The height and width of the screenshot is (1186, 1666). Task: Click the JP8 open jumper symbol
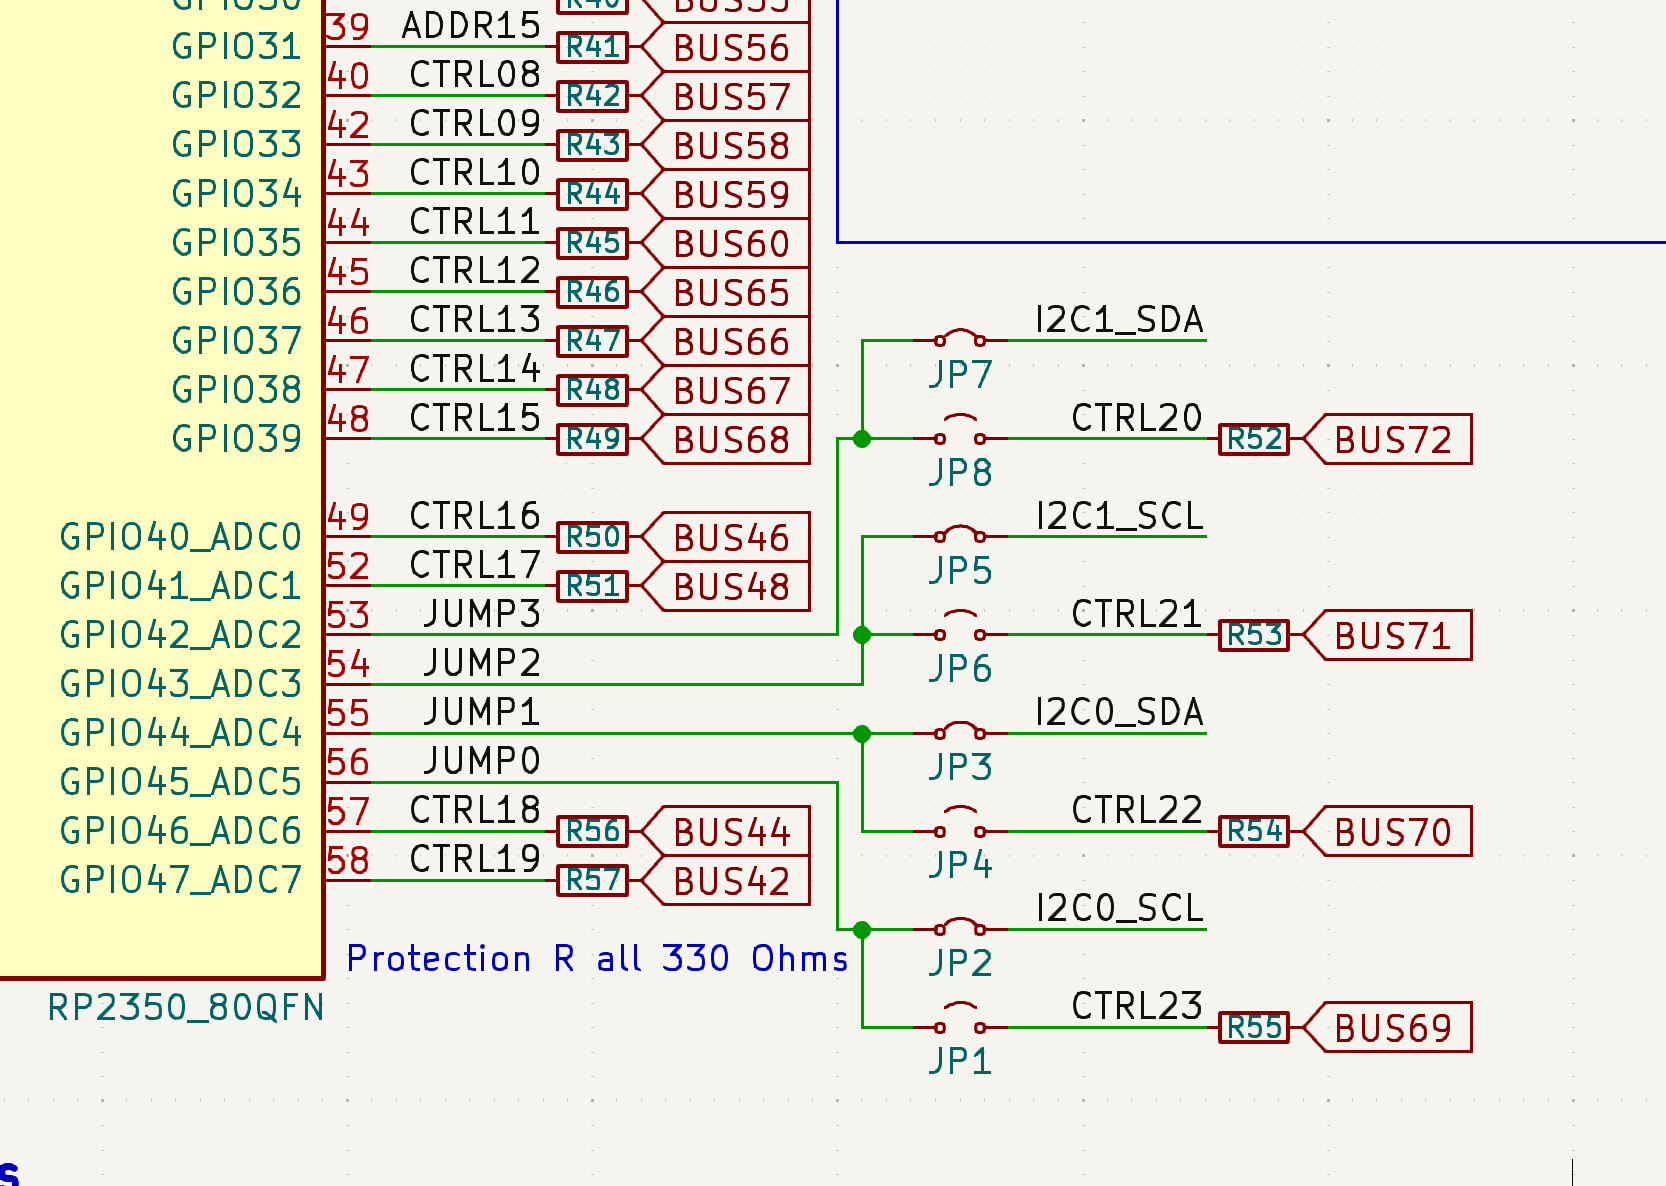pyautogui.click(x=959, y=436)
